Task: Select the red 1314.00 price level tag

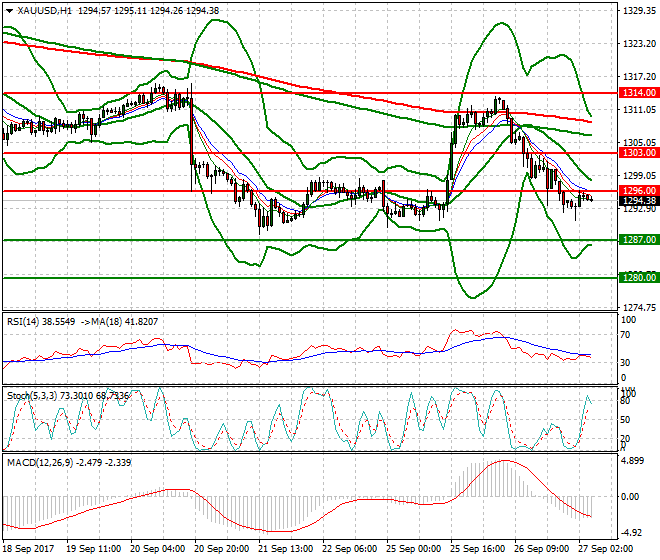Action: pos(639,93)
